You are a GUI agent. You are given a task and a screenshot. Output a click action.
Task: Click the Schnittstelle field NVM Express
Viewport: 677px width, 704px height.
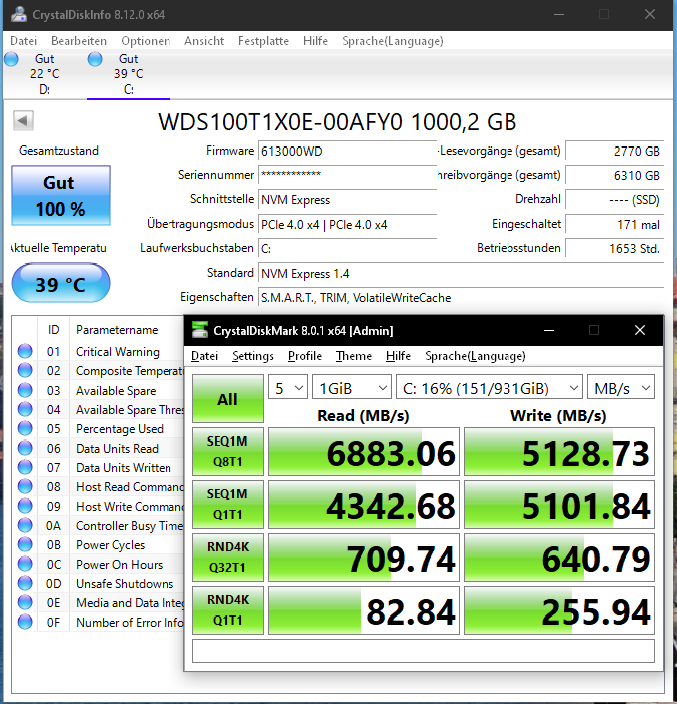click(347, 200)
